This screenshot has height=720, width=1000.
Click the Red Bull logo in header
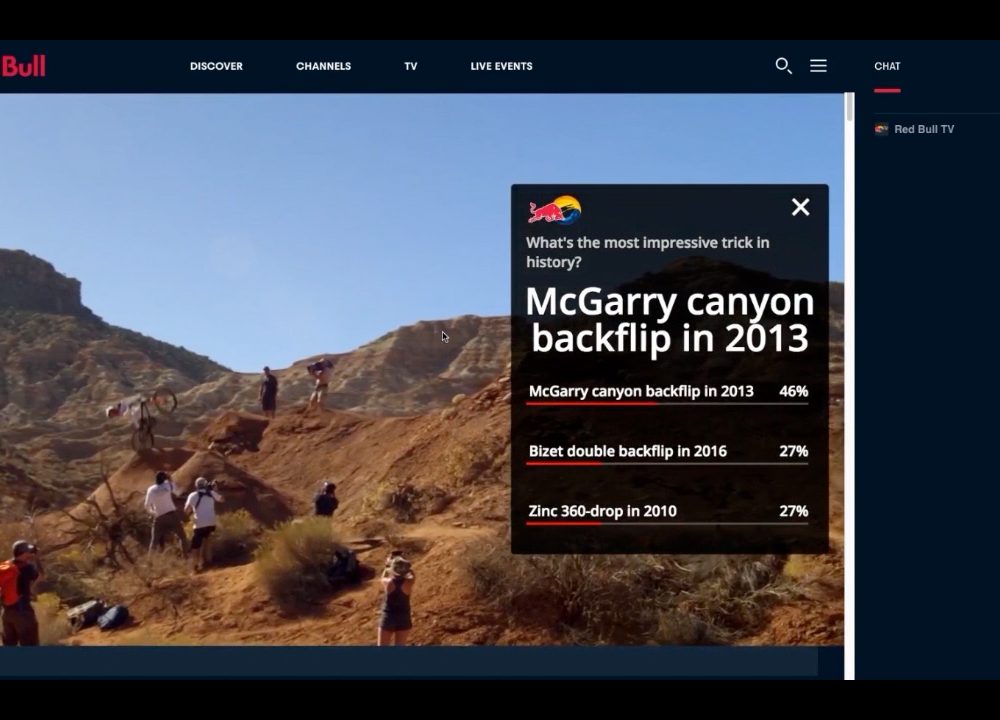coord(23,66)
